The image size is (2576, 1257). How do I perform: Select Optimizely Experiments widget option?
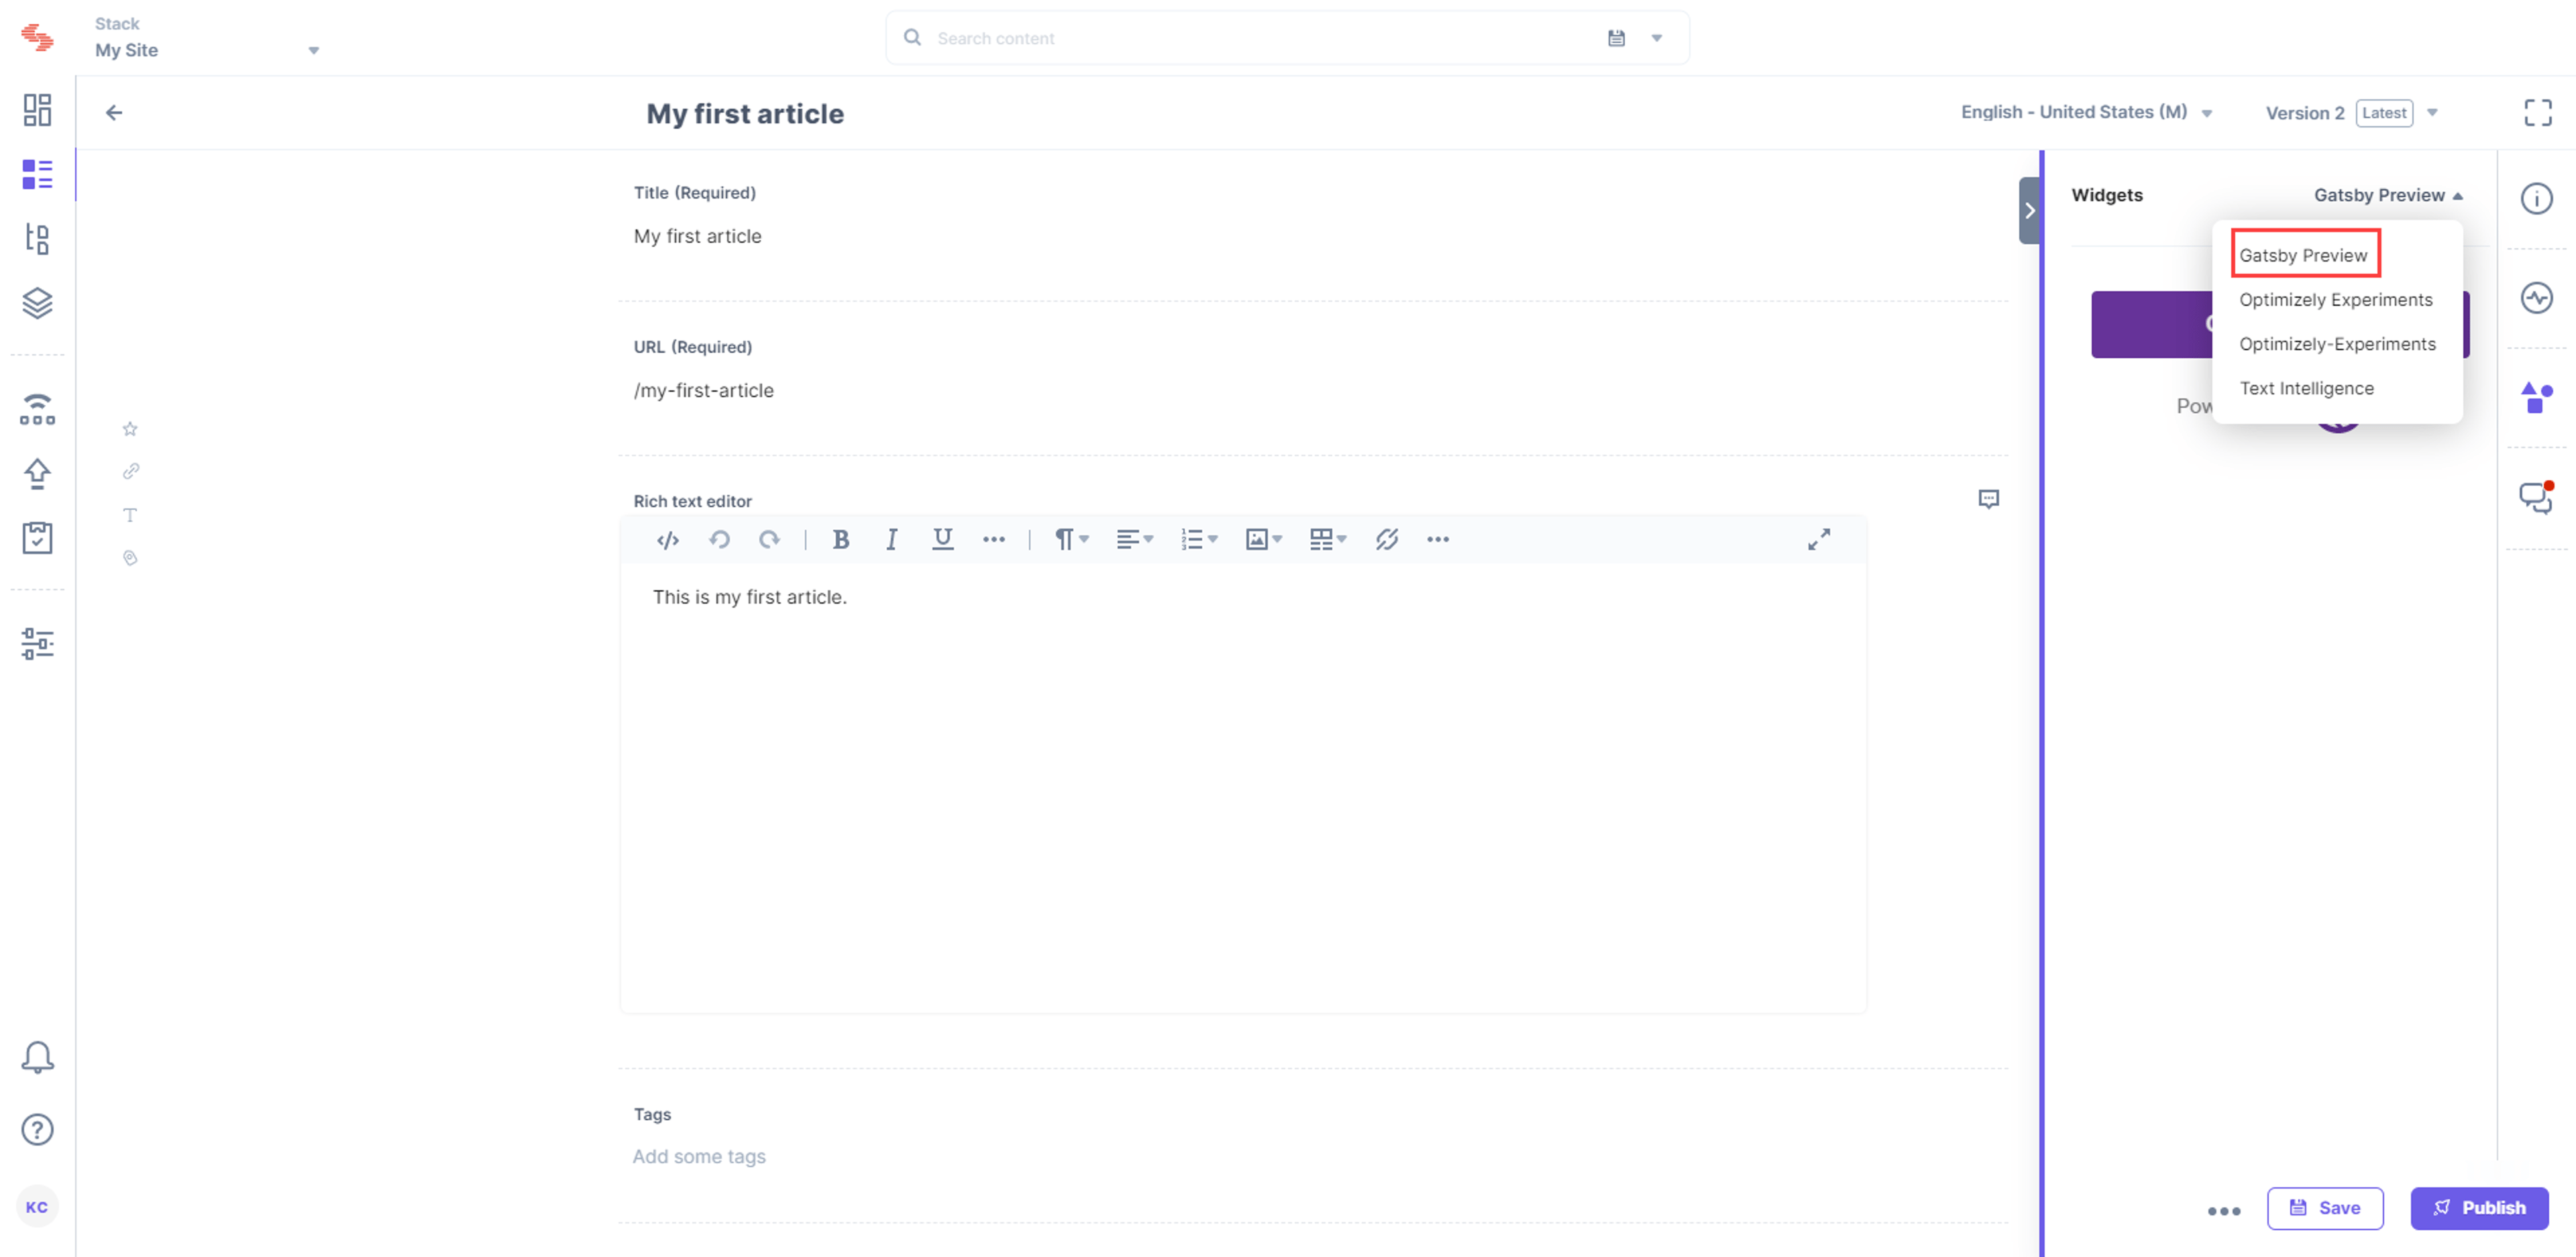point(2335,300)
